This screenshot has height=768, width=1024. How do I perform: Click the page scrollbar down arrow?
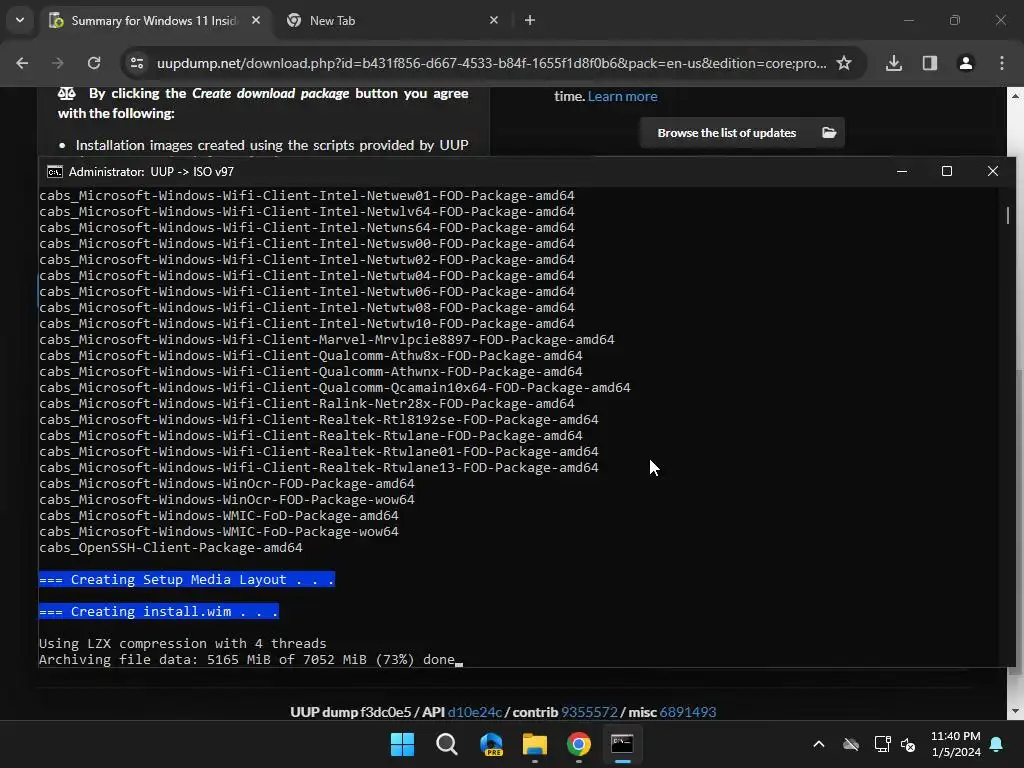tap(1015, 711)
